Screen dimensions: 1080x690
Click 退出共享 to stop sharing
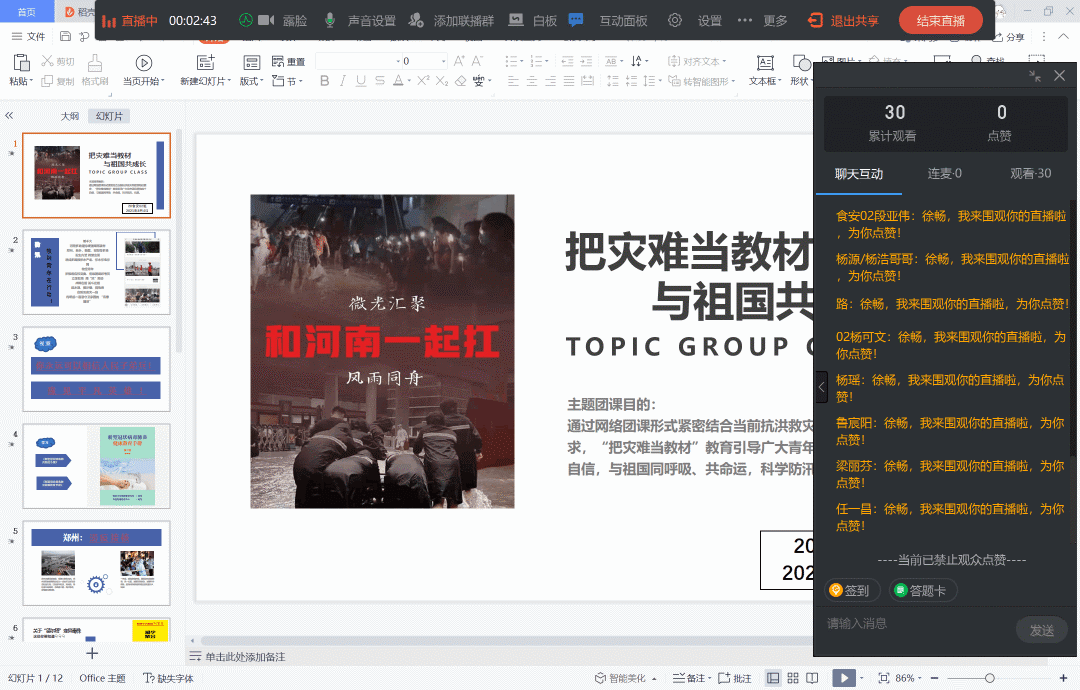(844, 21)
